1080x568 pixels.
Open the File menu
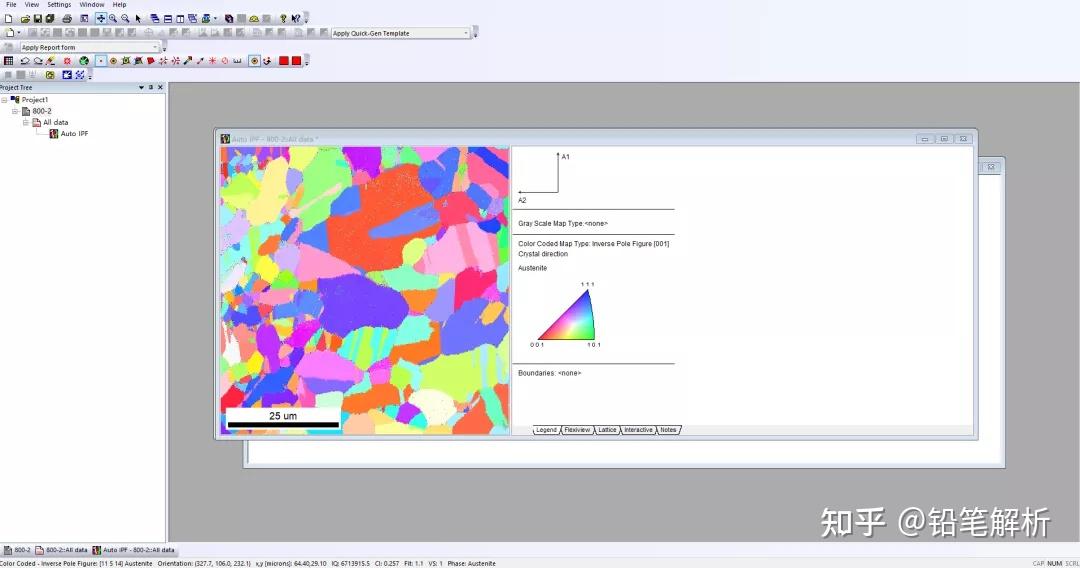click(11, 4)
